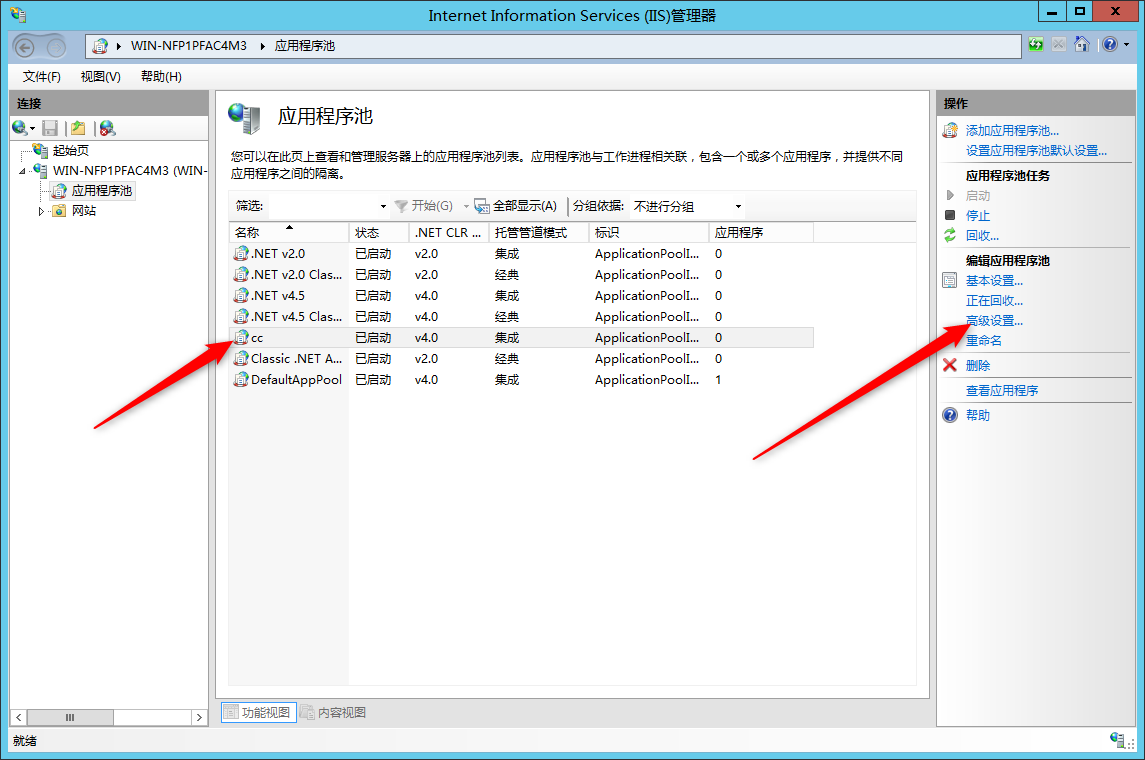1145x760 pixels.
Task: Click the cc application pool icon
Action: [x=241, y=337]
